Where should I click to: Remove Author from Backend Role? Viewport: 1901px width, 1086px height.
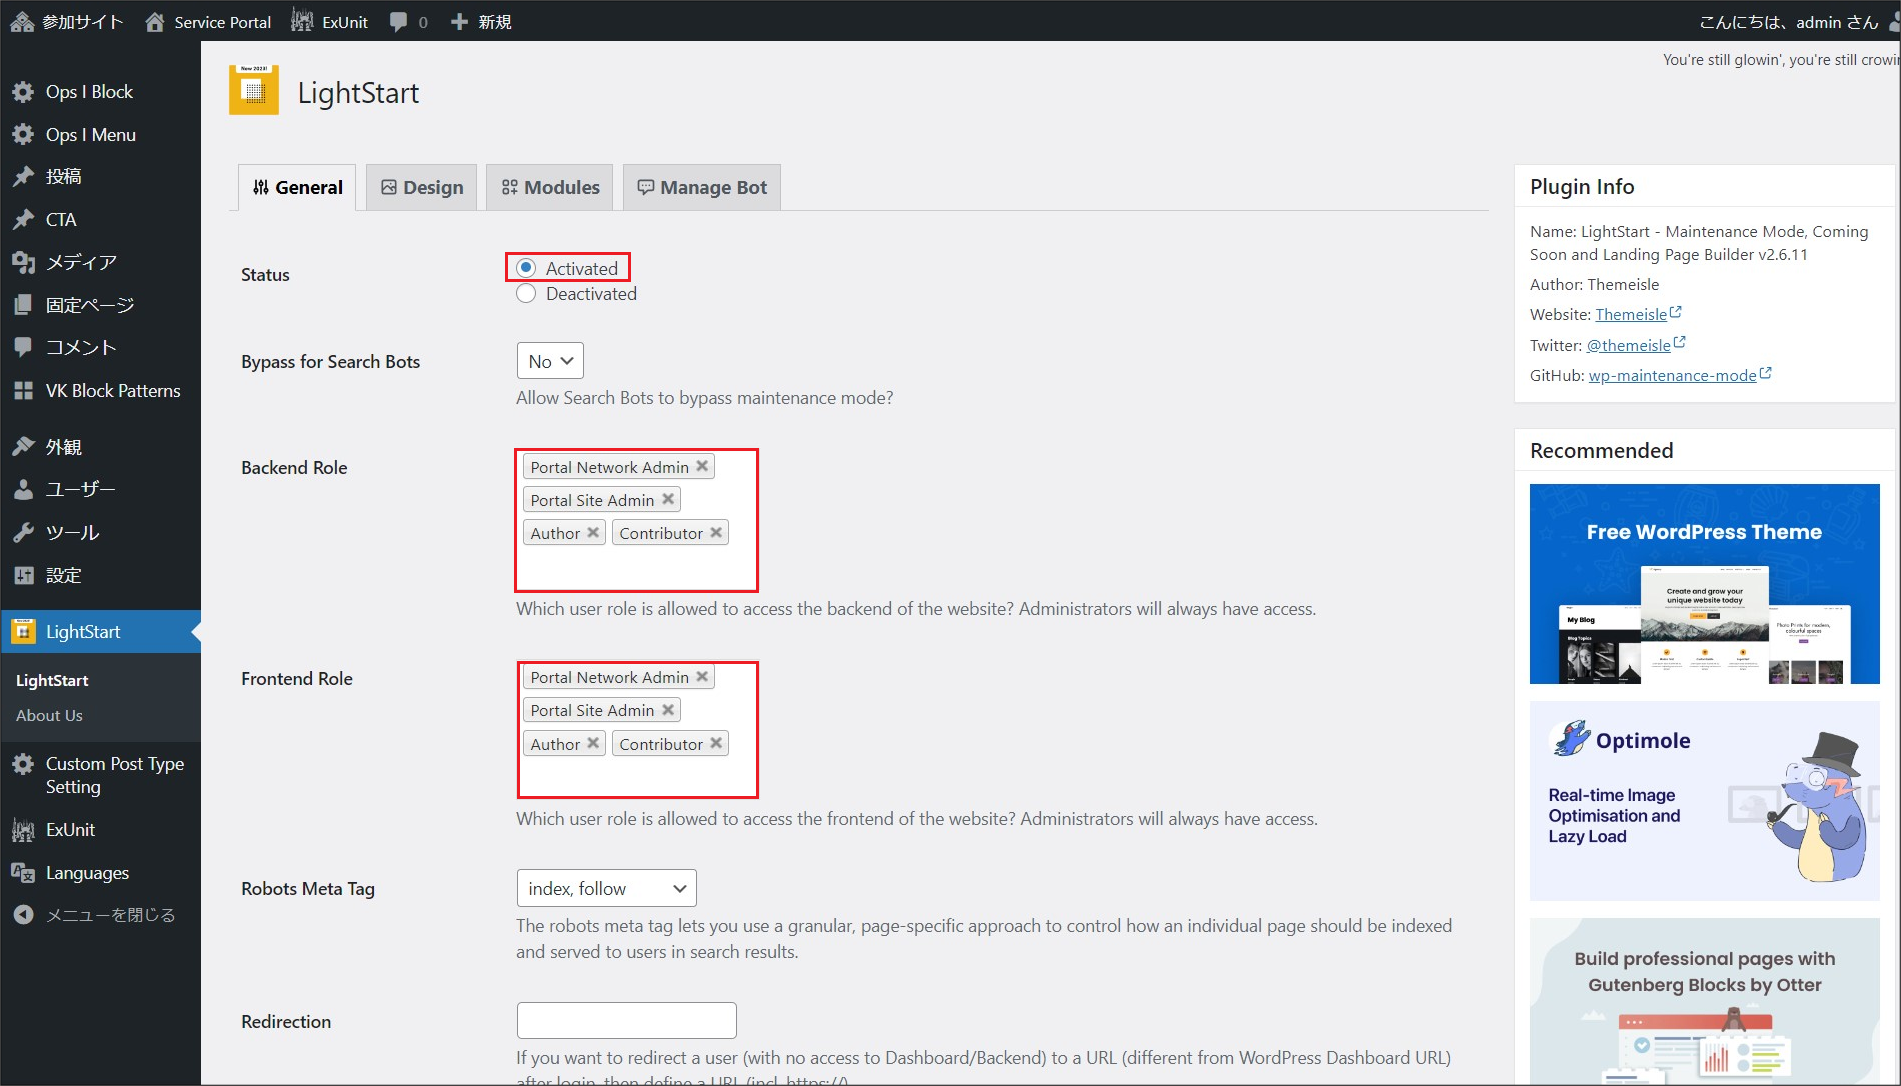(593, 532)
